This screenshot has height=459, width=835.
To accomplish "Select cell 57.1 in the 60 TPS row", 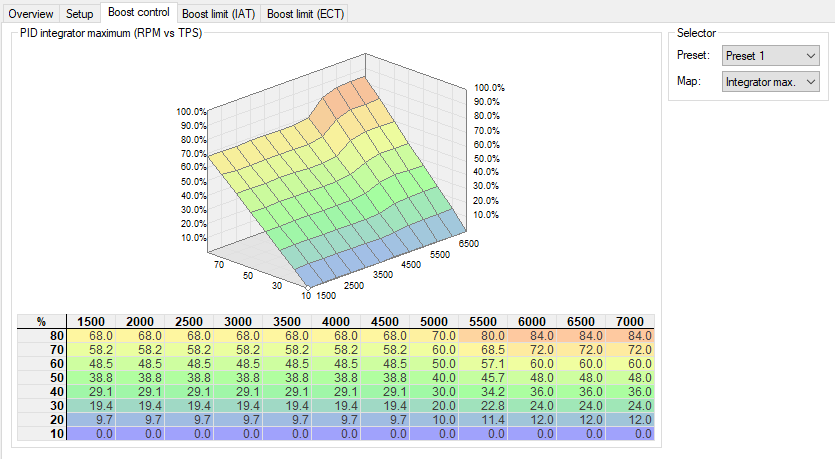I will coord(483,364).
